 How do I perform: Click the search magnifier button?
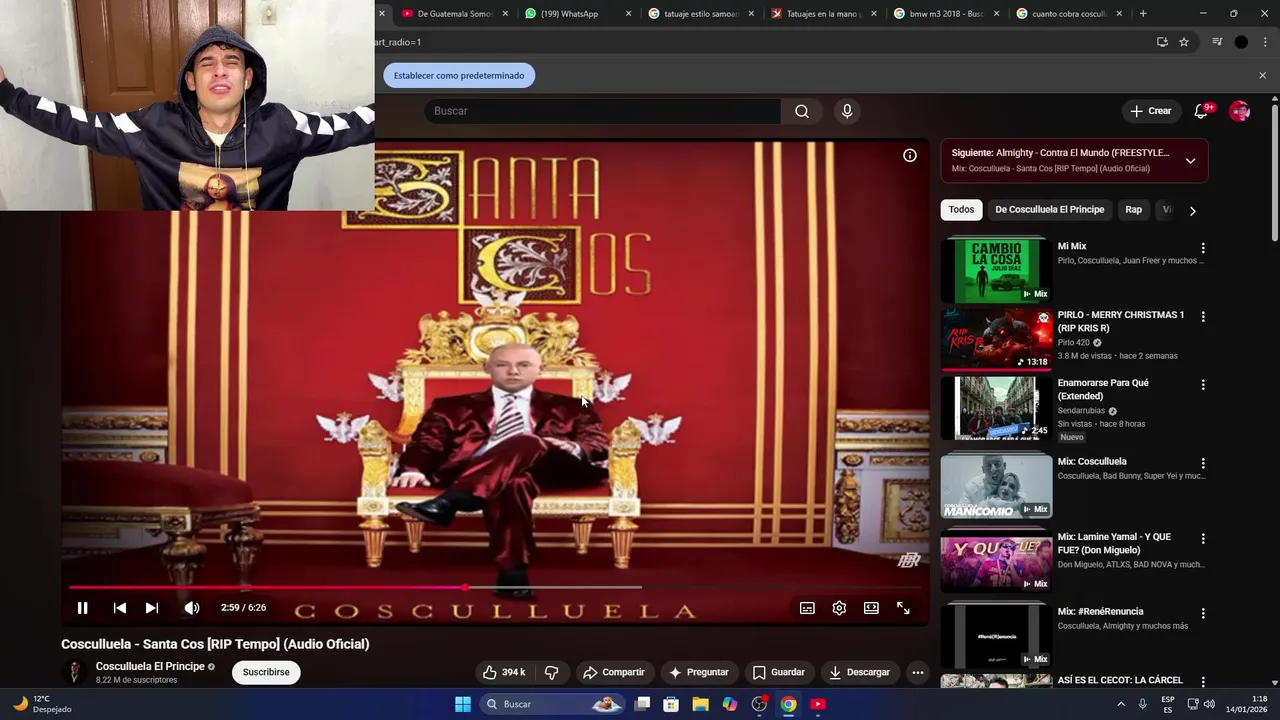(802, 111)
